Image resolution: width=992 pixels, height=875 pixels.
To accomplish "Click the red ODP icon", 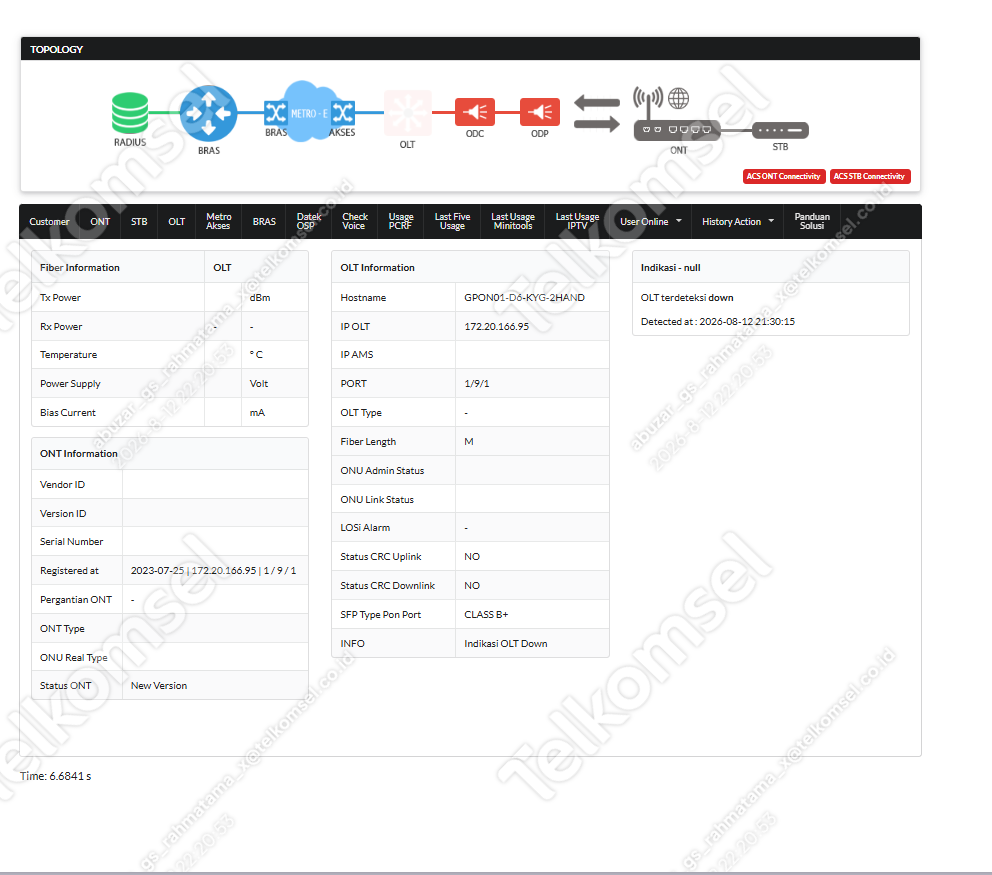I will click(x=540, y=113).
